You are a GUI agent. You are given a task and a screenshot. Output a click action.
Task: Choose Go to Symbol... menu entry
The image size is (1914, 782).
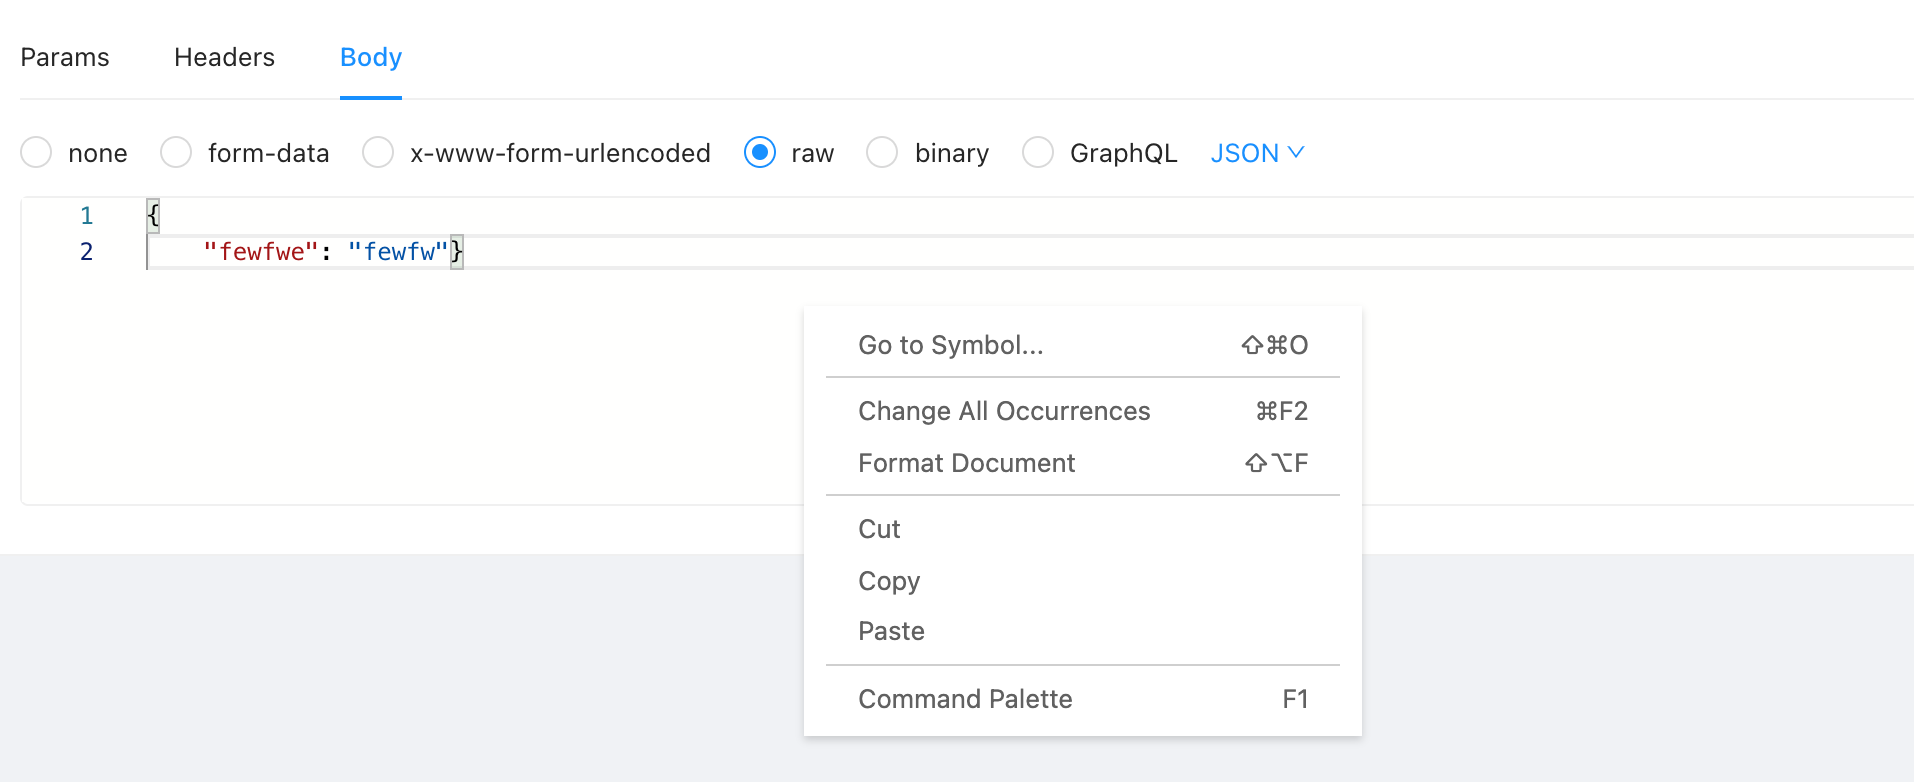(x=1083, y=345)
